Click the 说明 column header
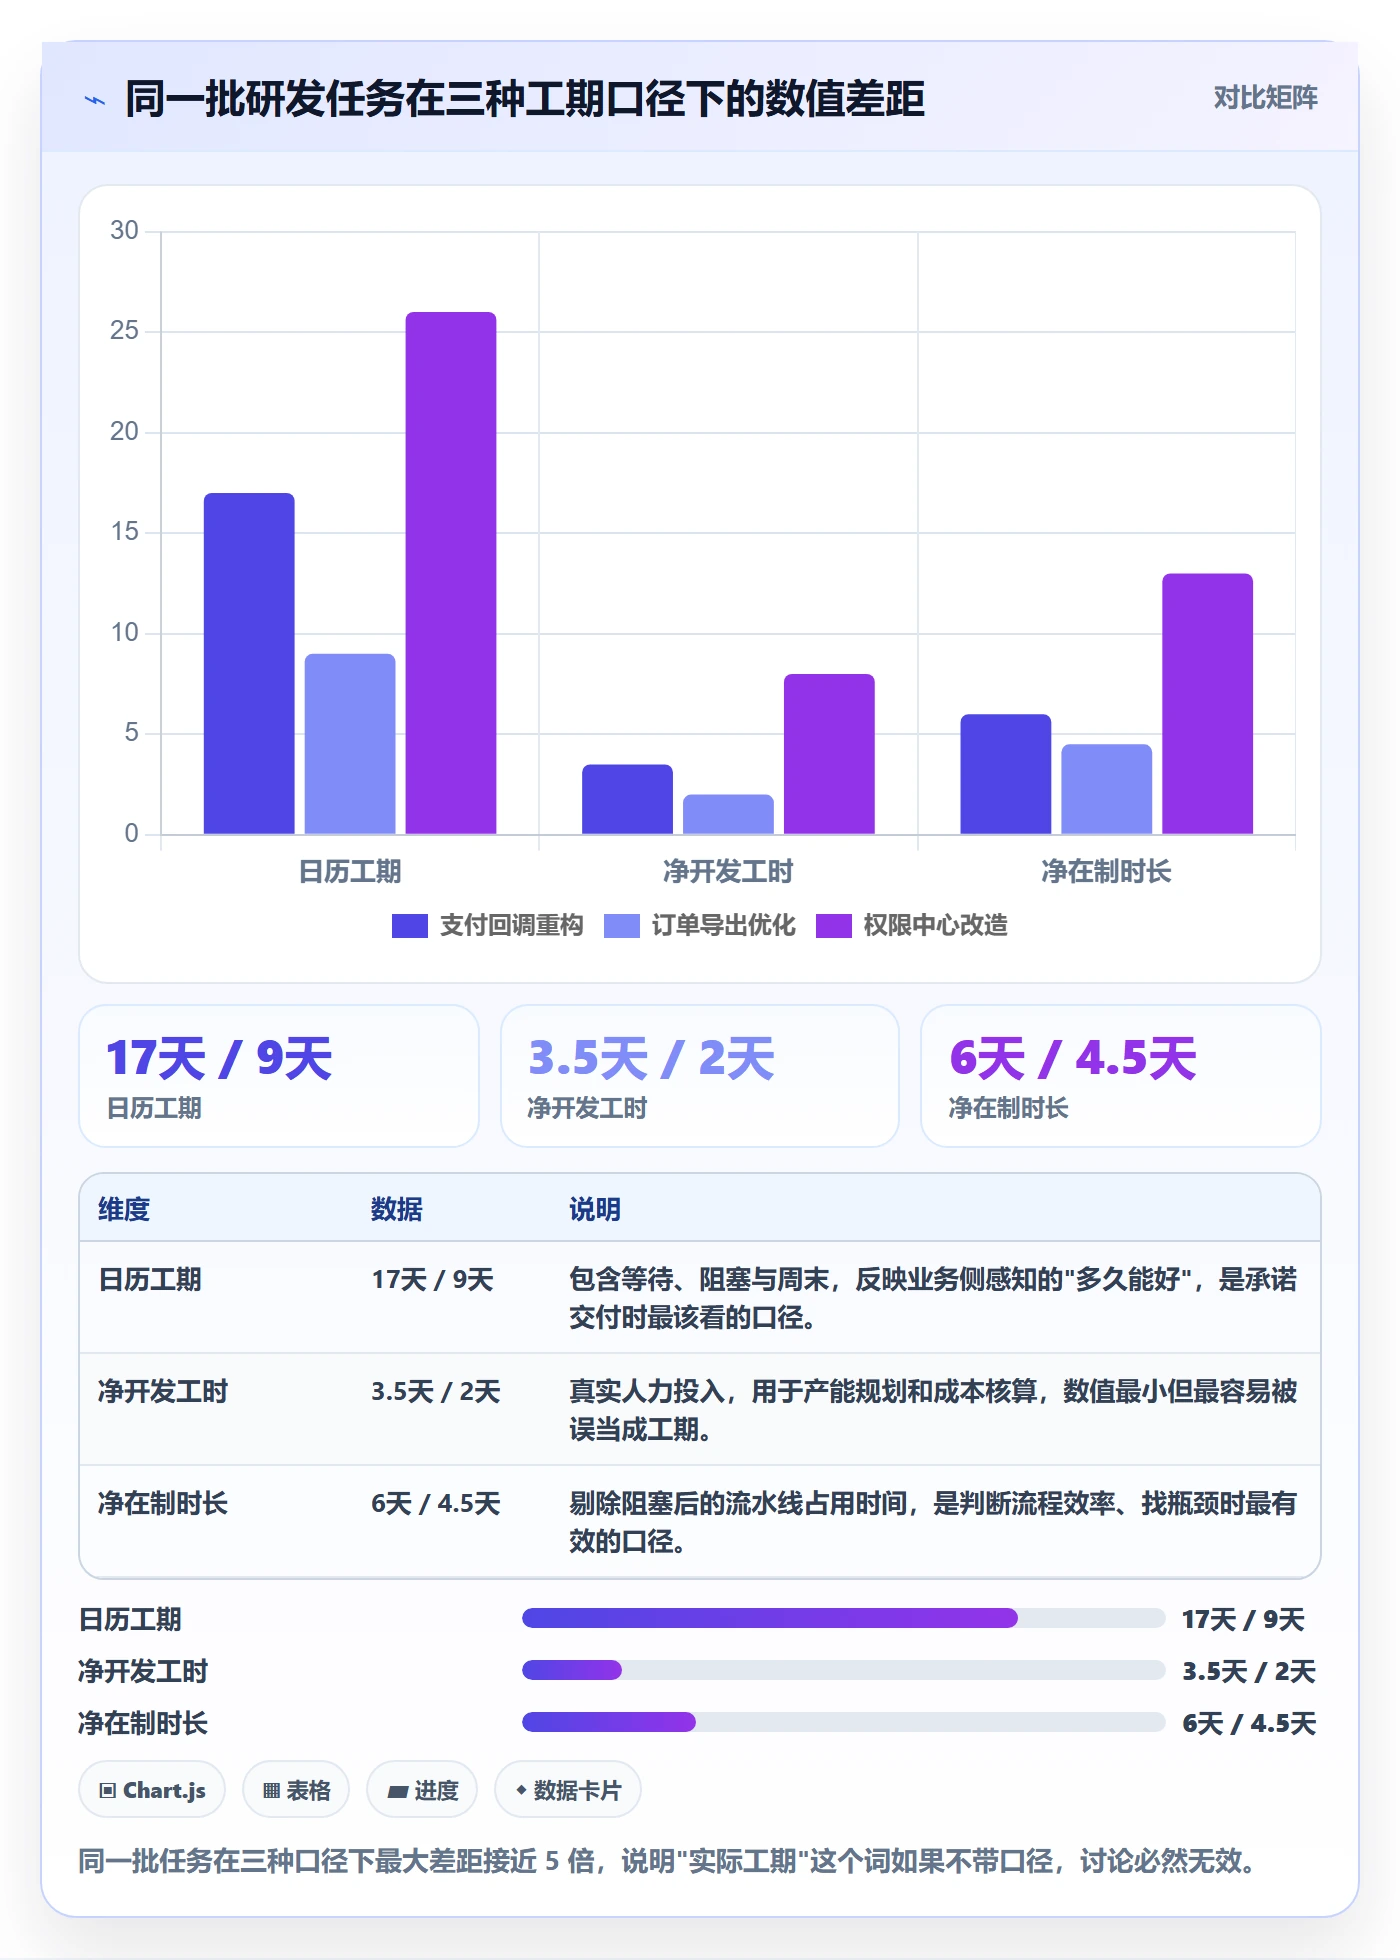The height and width of the screenshot is (1960, 1400). (595, 1209)
